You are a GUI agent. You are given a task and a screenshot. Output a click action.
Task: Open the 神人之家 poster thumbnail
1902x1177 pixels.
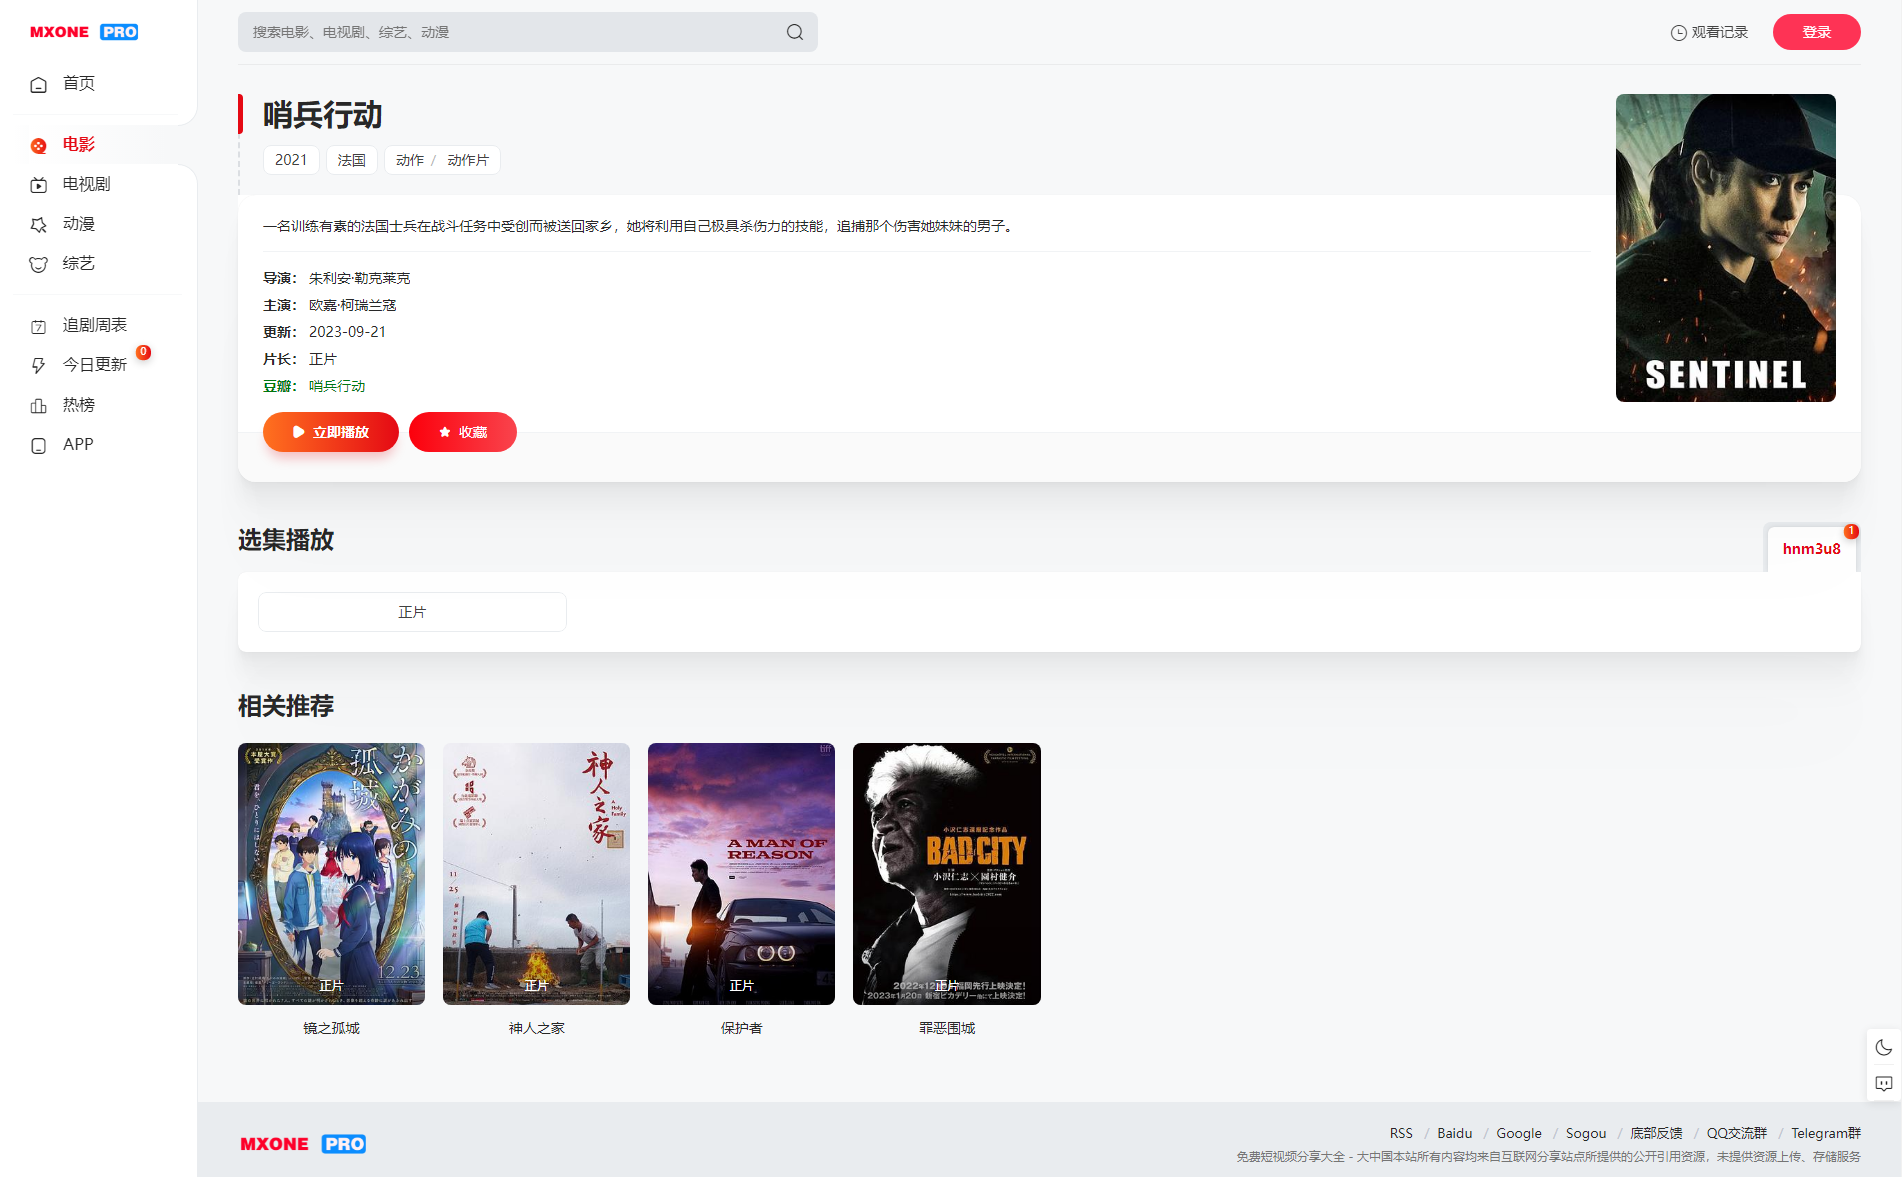tap(536, 874)
